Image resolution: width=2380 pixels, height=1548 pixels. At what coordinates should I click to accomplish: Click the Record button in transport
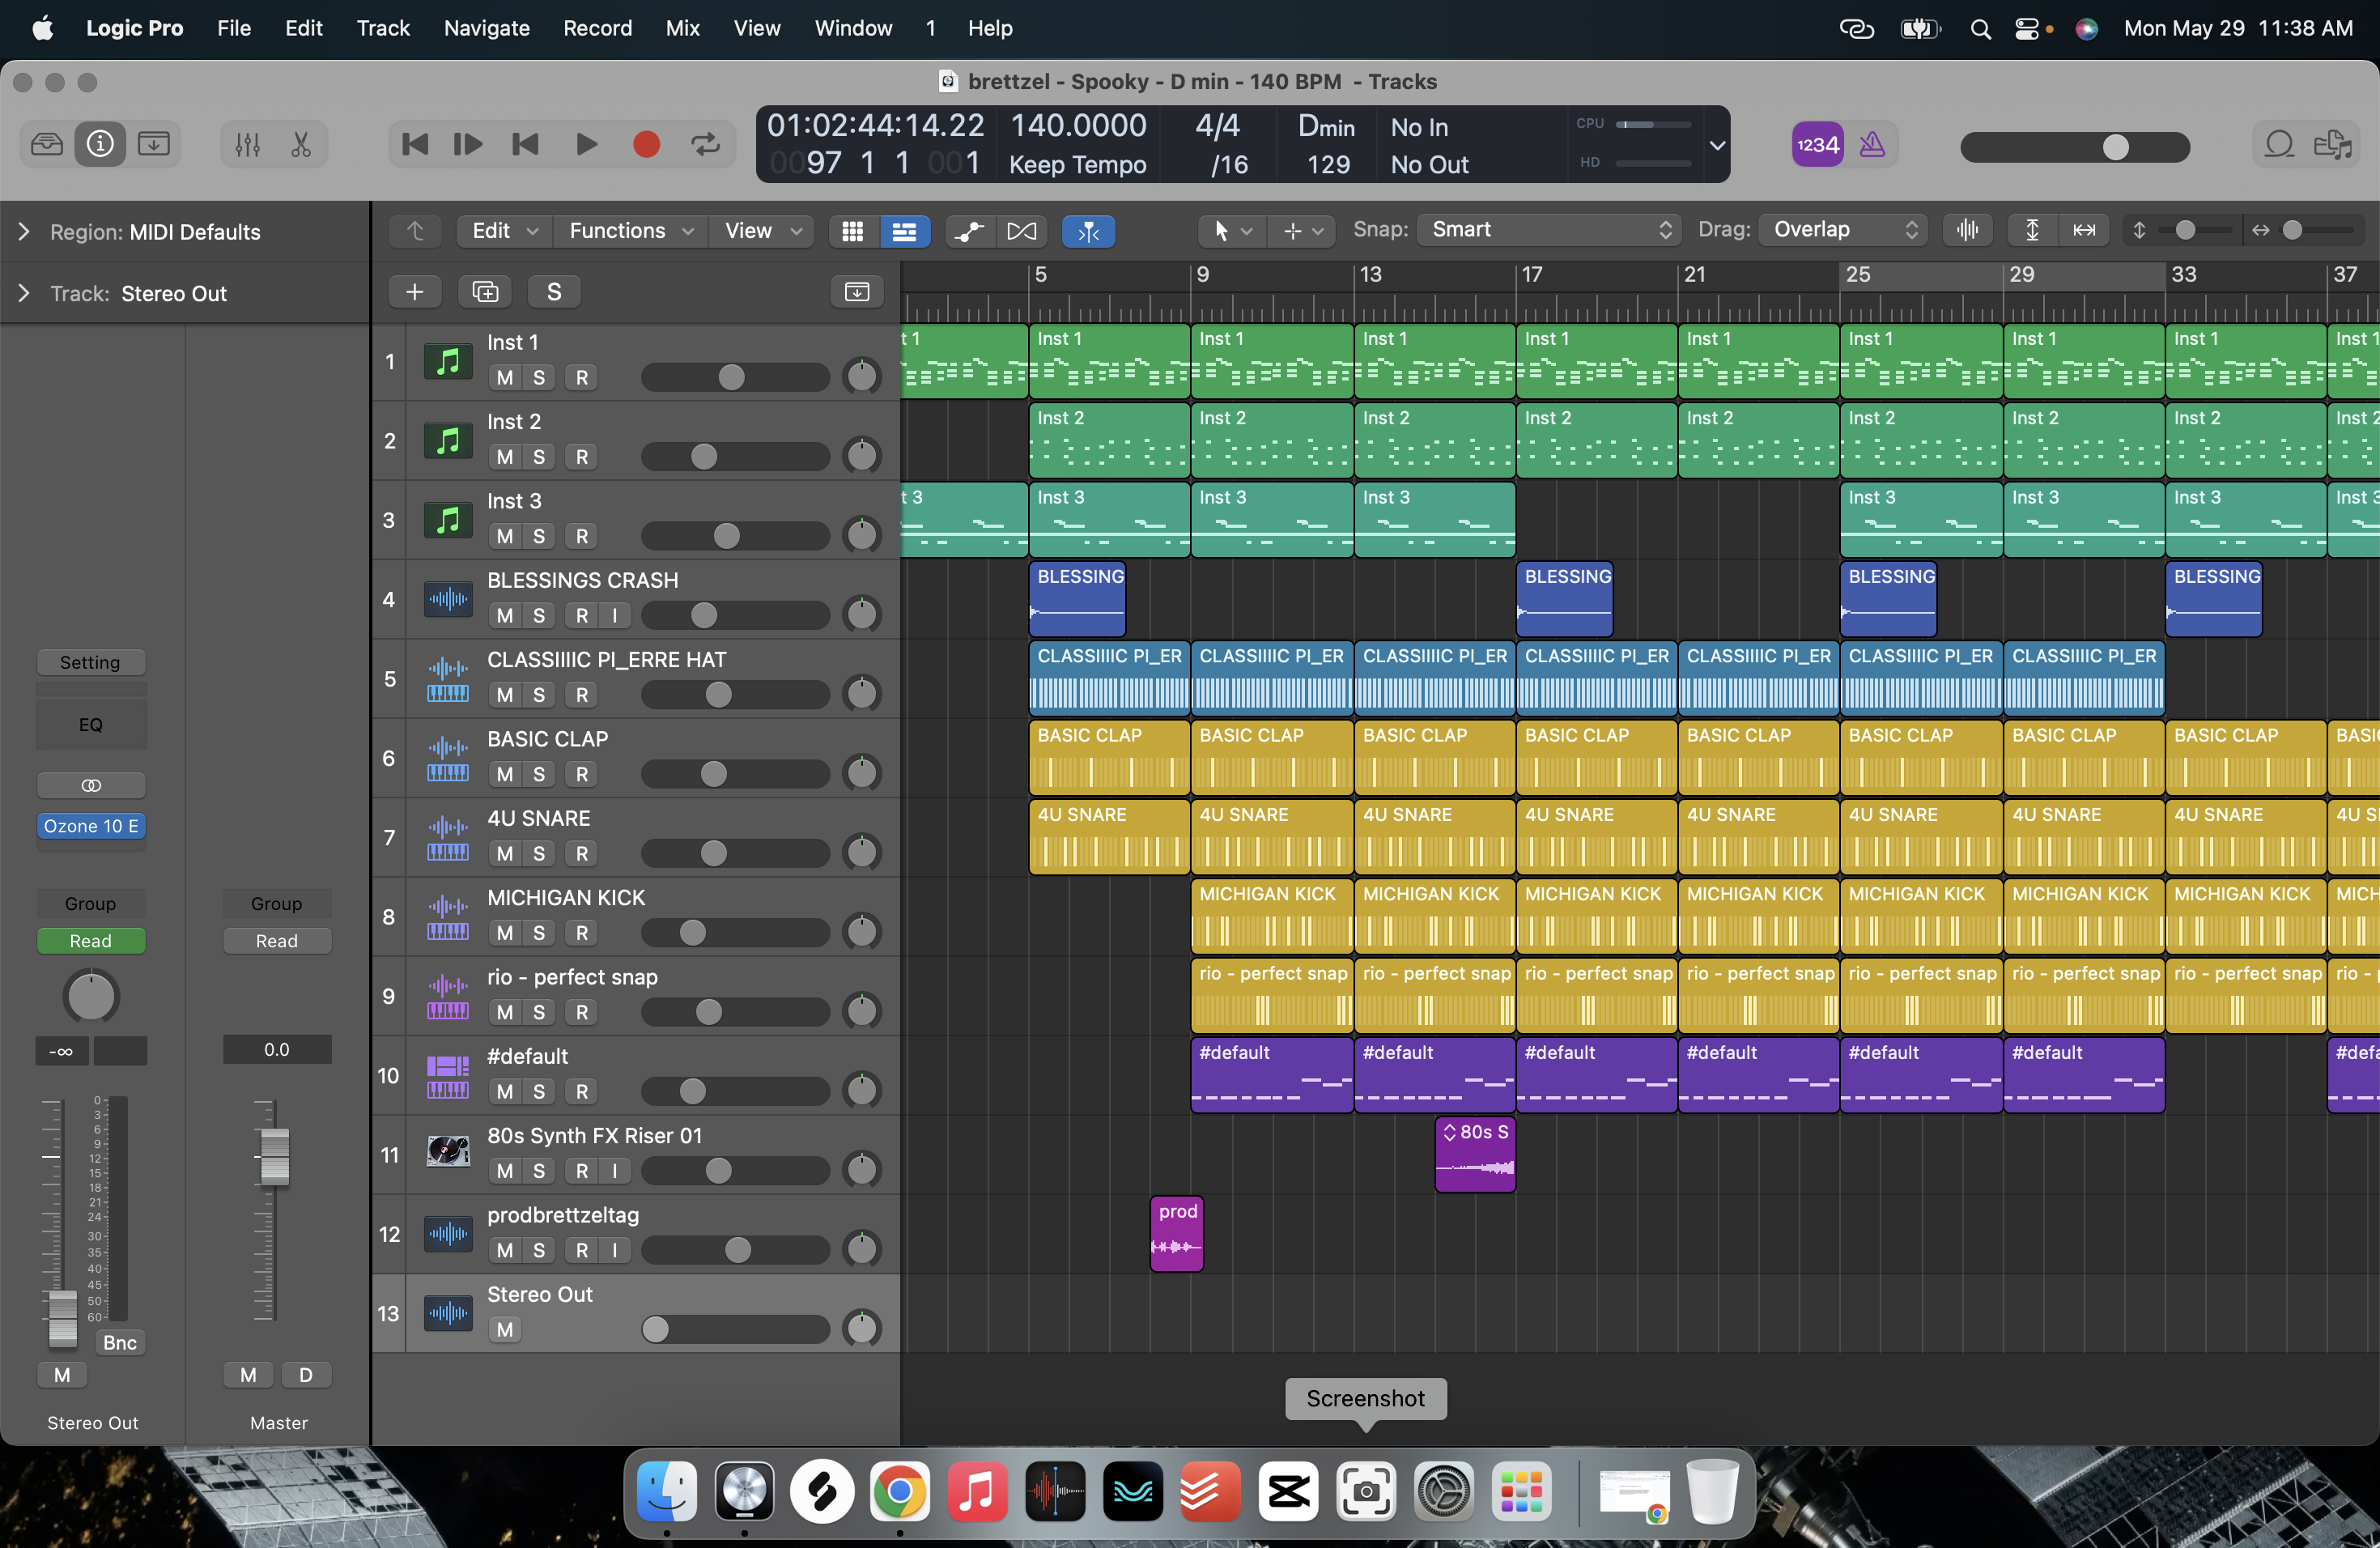coord(646,145)
